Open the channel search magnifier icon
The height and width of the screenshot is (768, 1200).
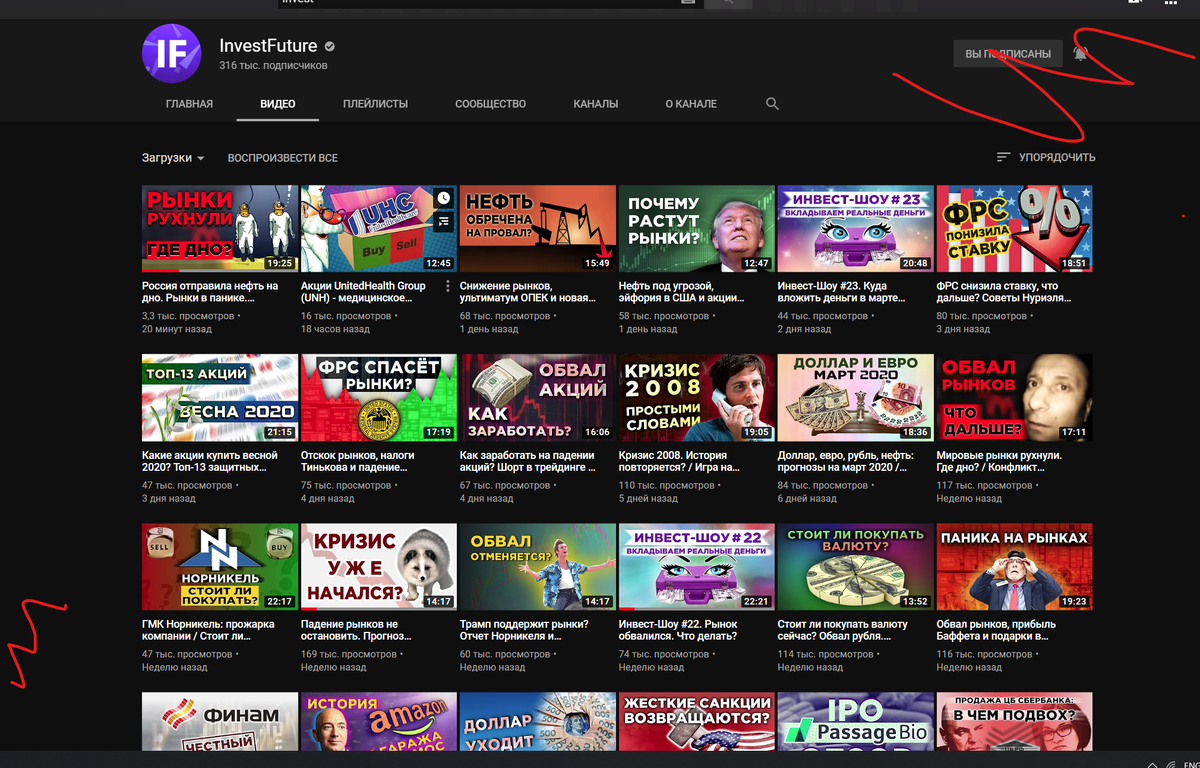pyautogui.click(x=772, y=104)
